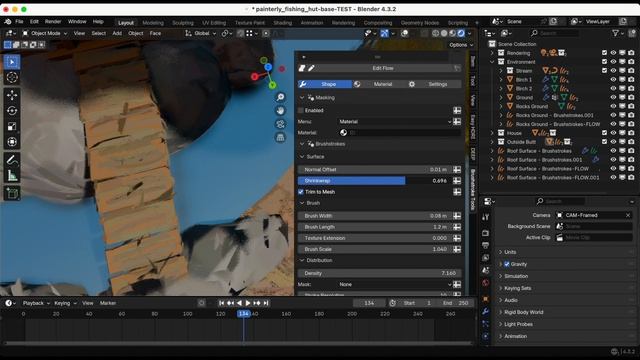The height and width of the screenshot is (360, 640).
Task: Click the Blender logo menu icon
Action: 8,22
